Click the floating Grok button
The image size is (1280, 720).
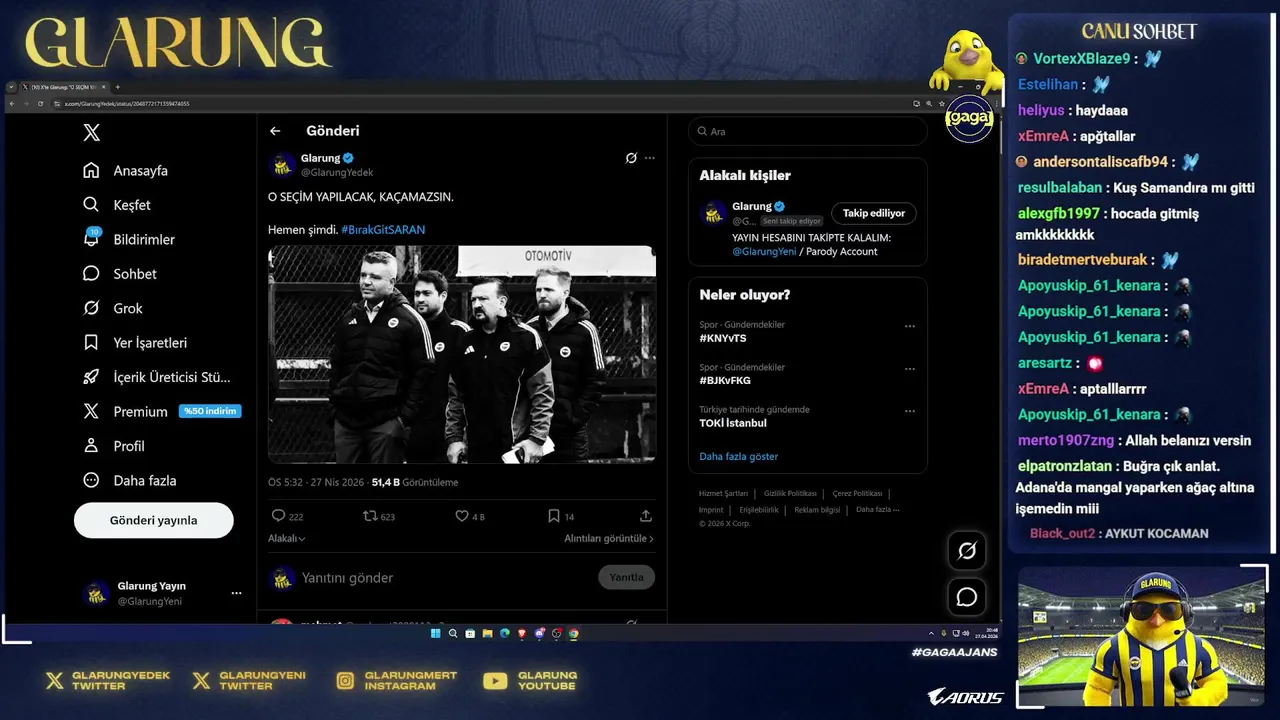pyautogui.click(x=967, y=551)
